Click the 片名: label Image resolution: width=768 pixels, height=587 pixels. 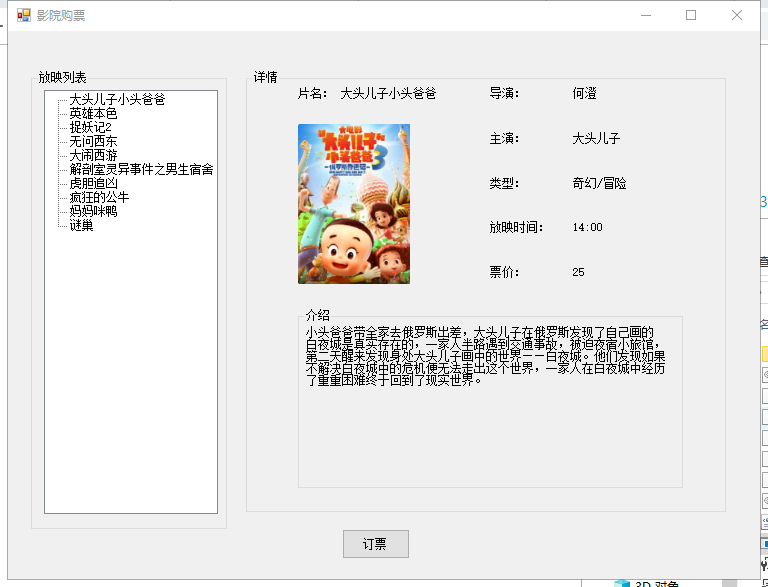pos(312,94)
